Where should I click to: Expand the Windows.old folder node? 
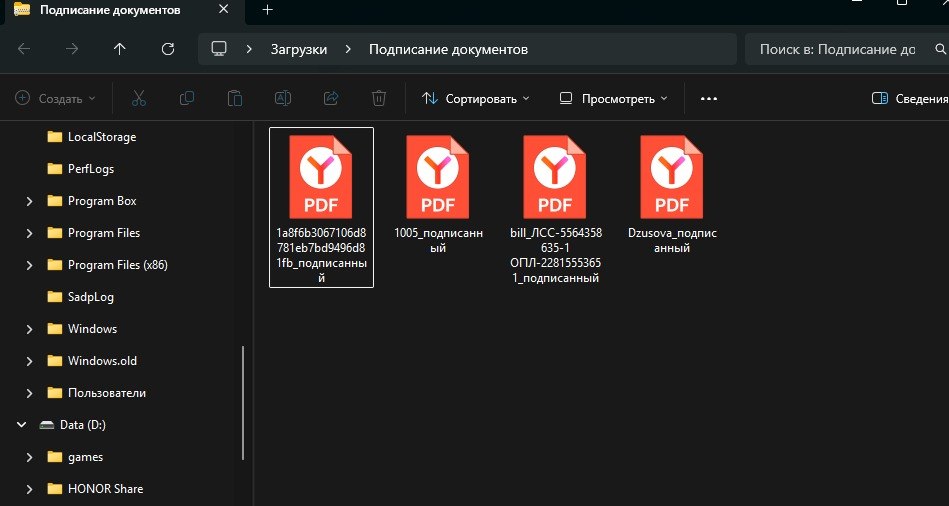coord(28,361)
